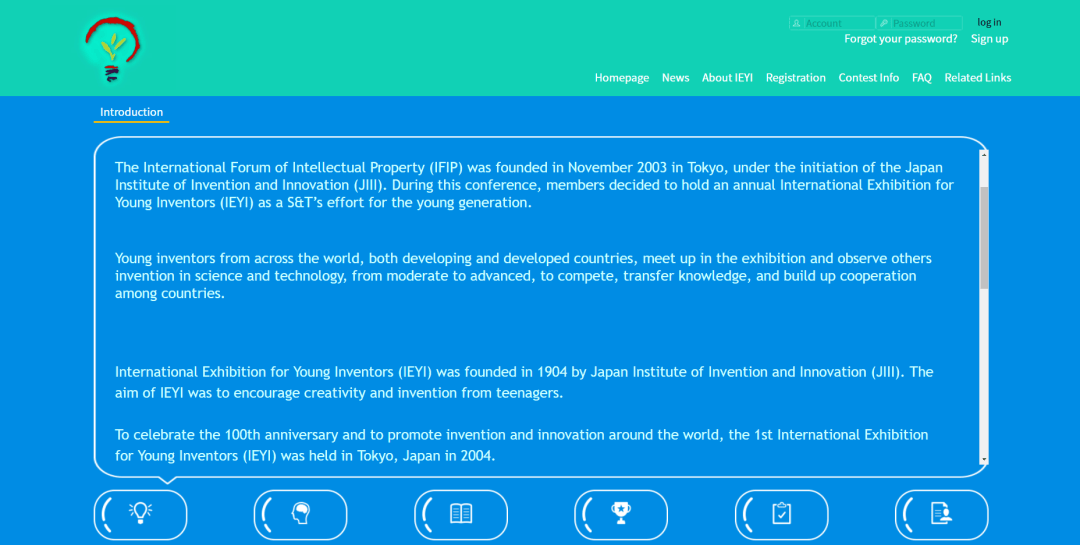Open the open-book icon section

[x=461, y=514]
